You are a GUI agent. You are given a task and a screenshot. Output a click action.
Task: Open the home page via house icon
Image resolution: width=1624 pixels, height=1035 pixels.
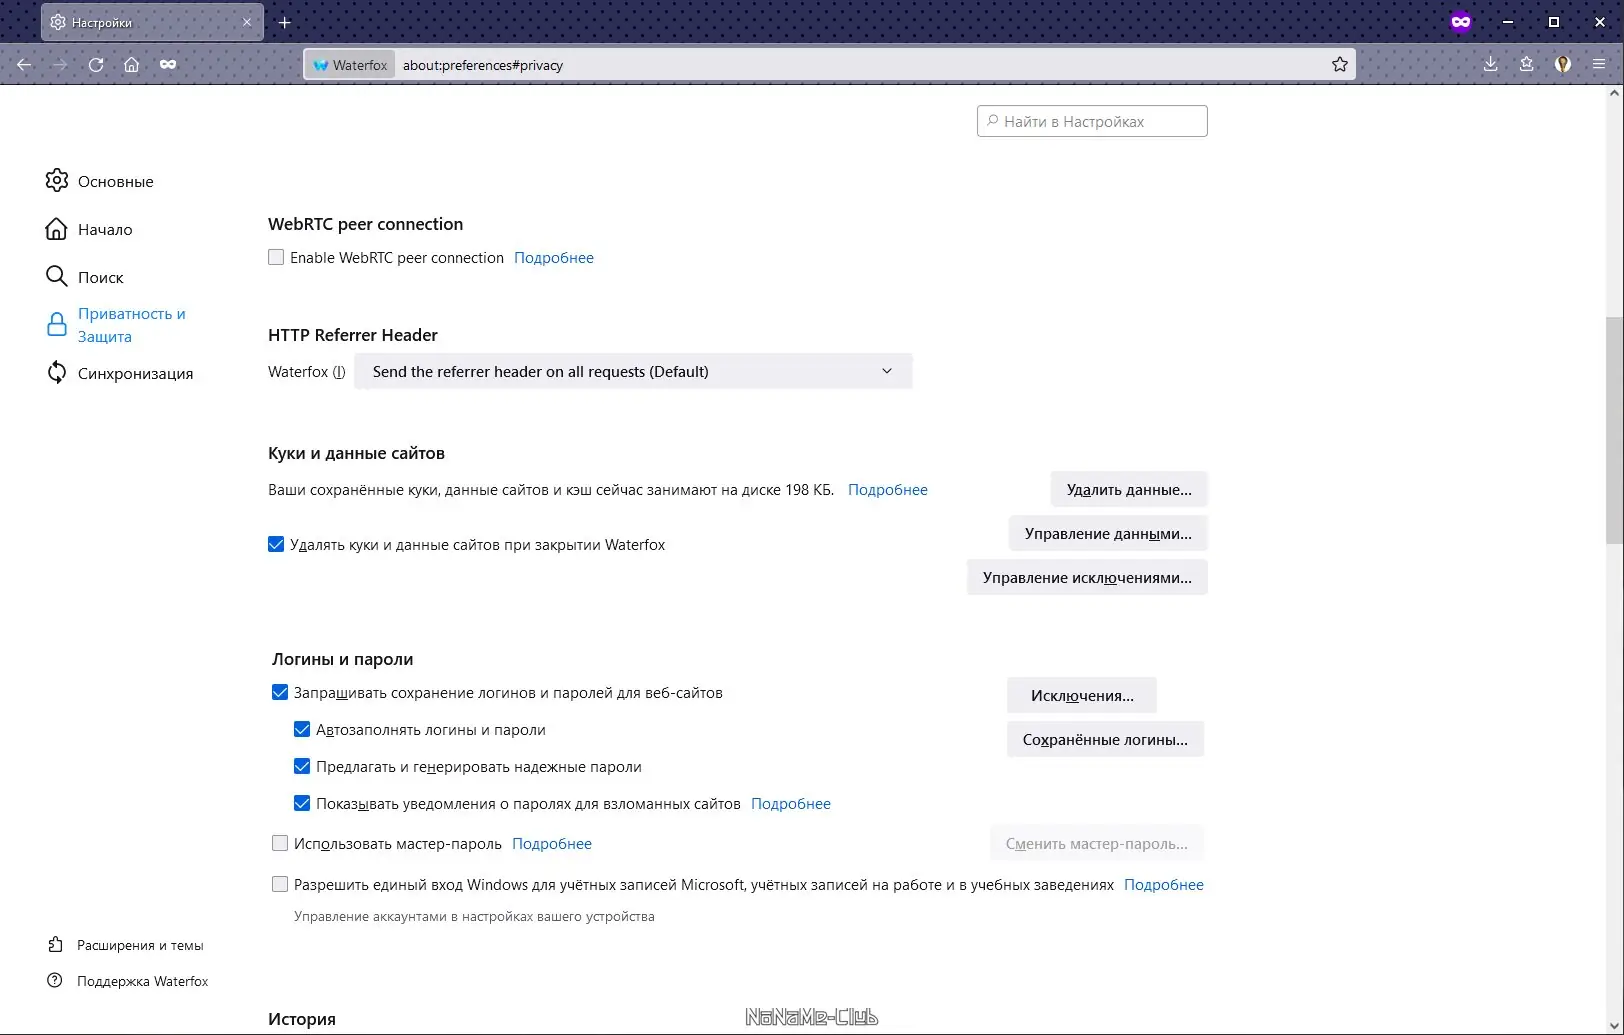[x=132, y=65]
